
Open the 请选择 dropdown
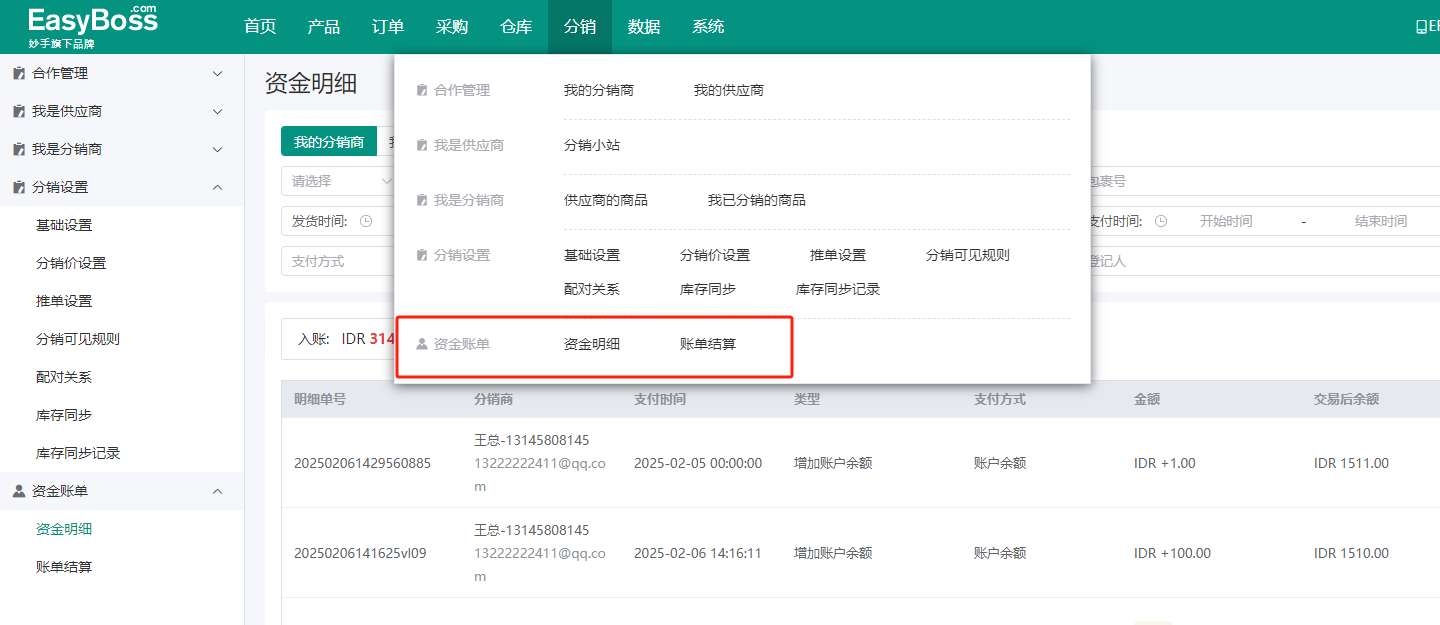[338, 181]
